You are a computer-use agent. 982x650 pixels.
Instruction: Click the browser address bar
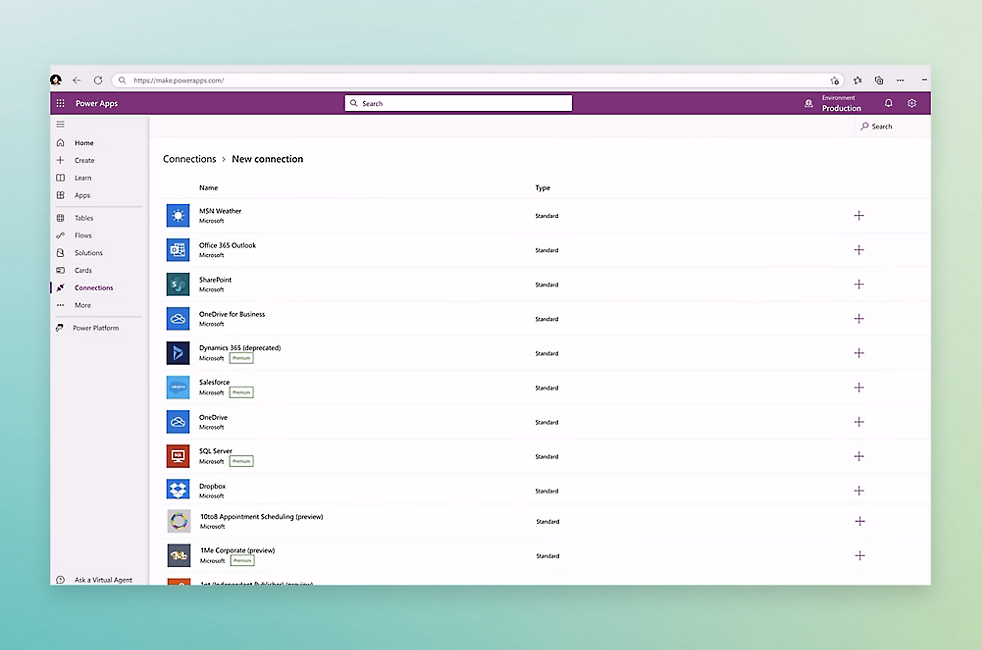tap(477, 80)
